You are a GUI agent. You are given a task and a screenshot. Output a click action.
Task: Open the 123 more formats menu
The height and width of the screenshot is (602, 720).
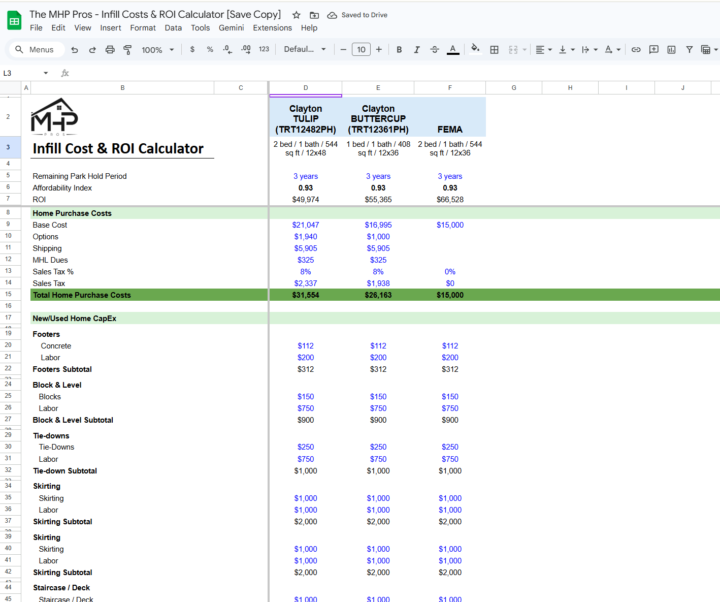[264, 49]
